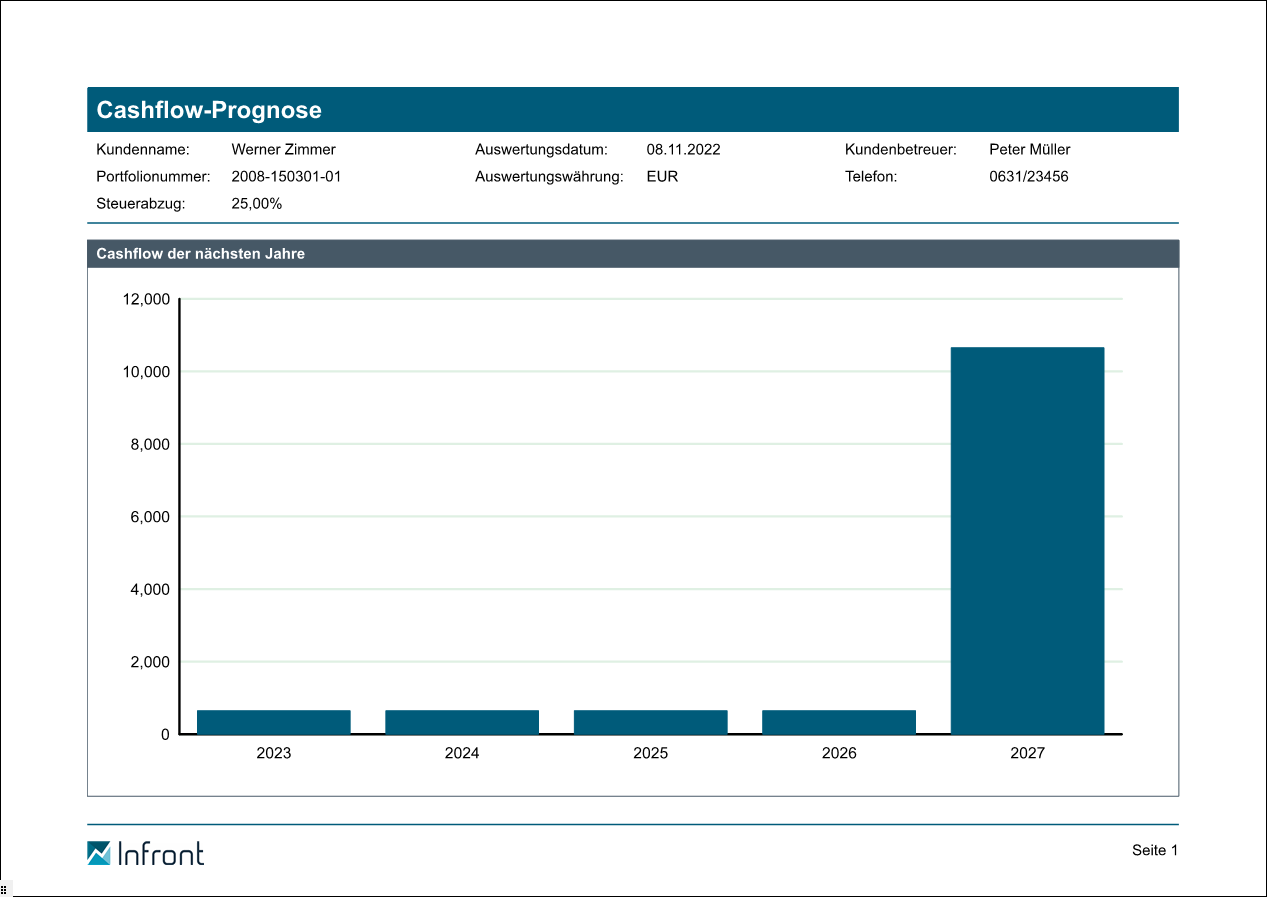Click the Infront wordmark text in footer

point(161,854)
